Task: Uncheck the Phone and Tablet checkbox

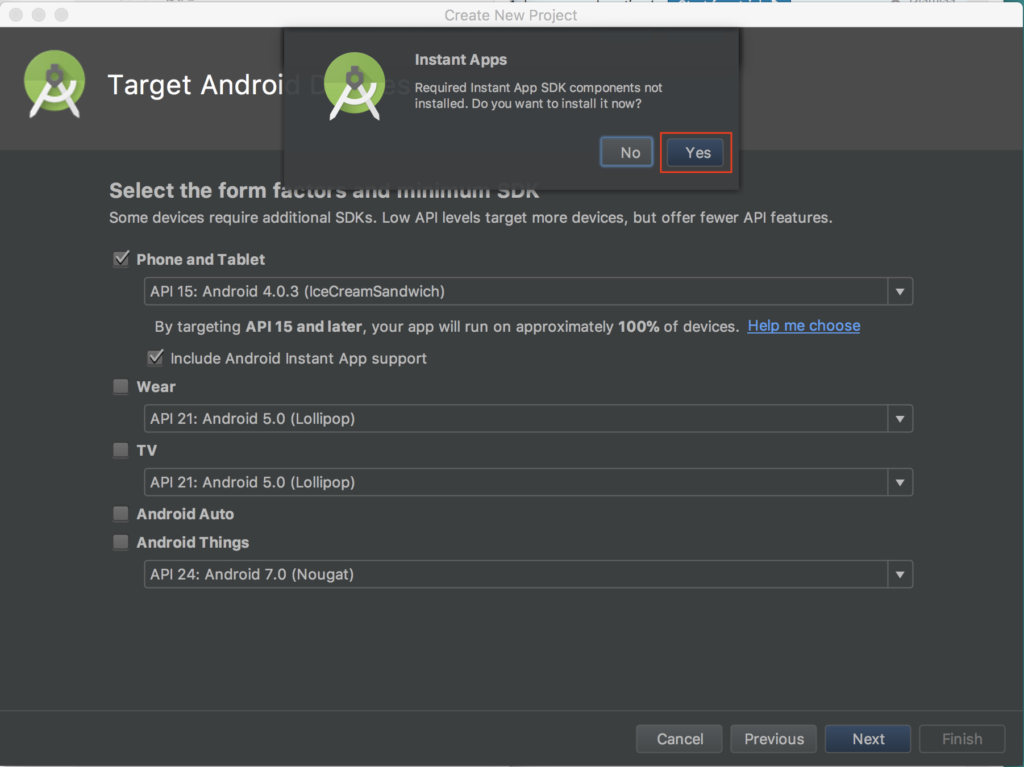Action: pyautogui.click(x=121, y=259)
